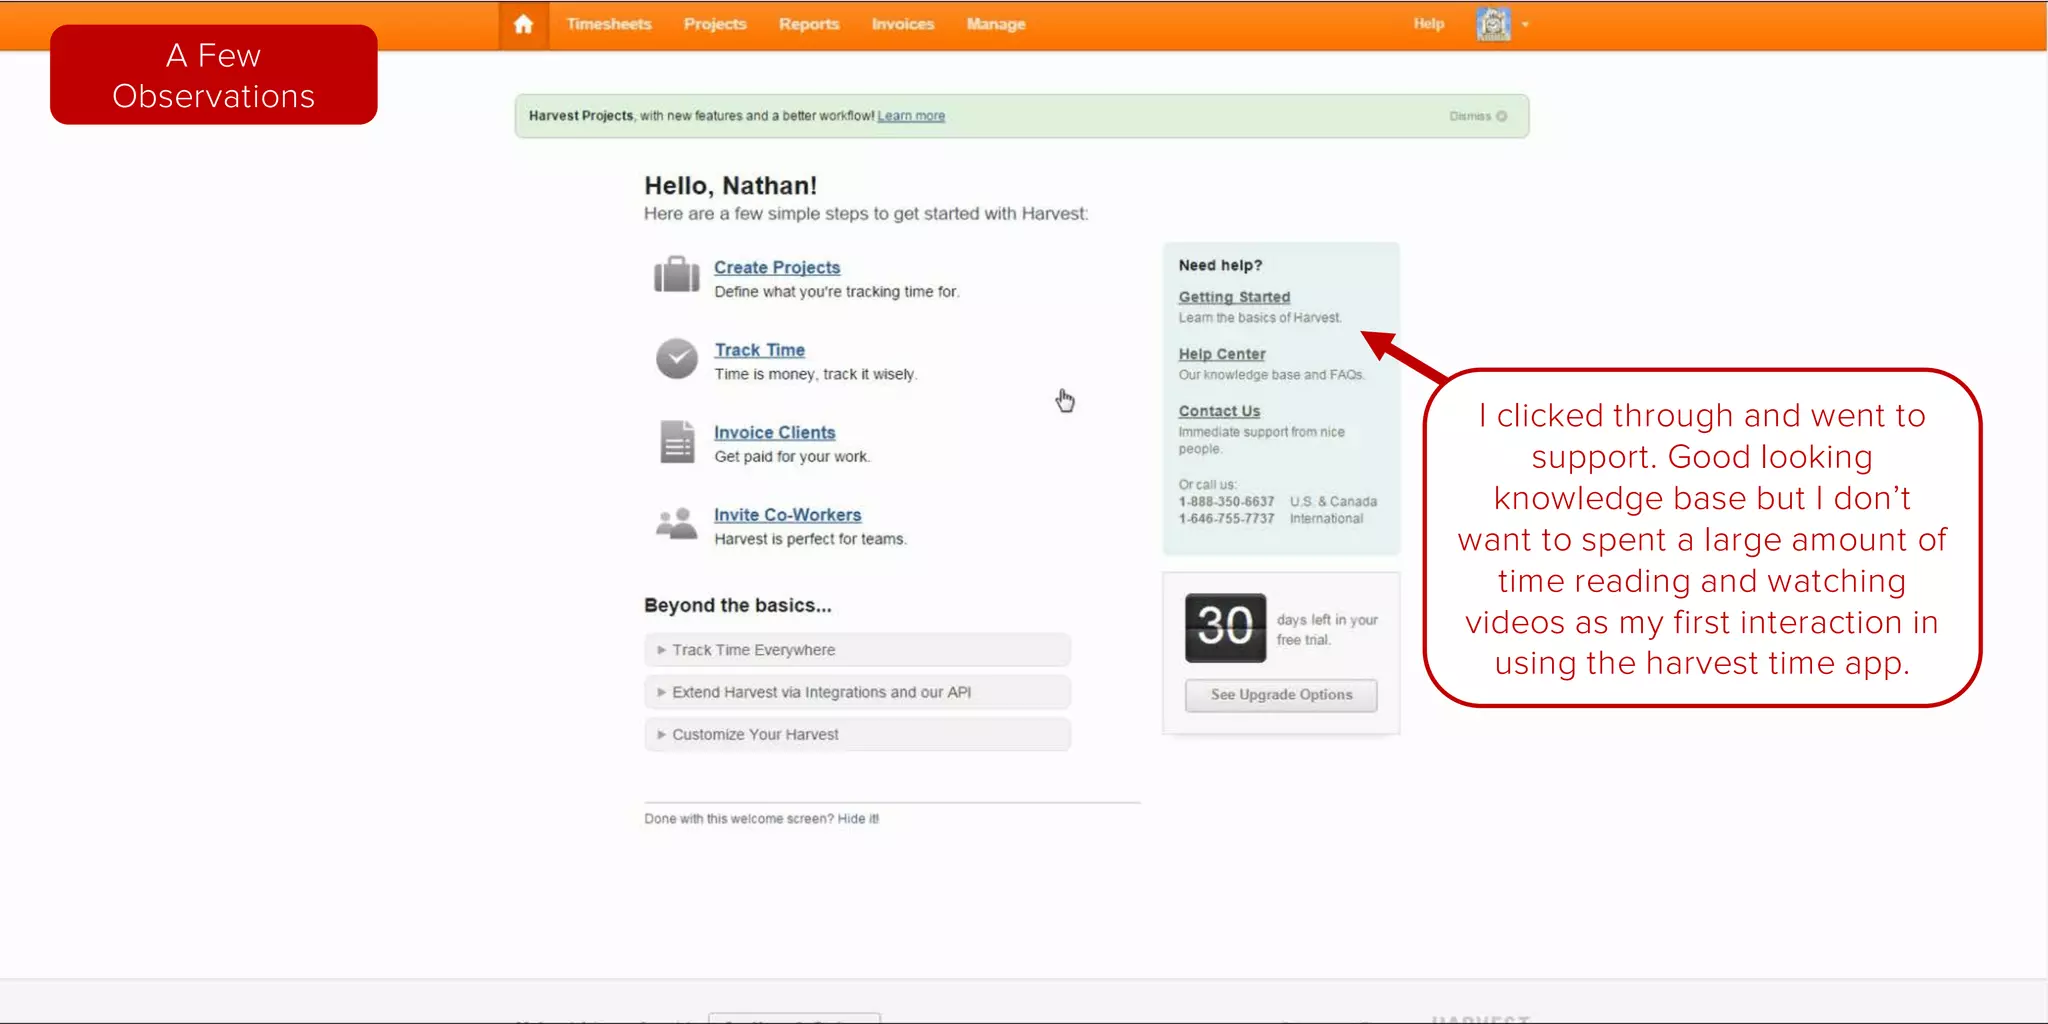Open the Track Time link
2048x1024 pixels.
[x=760, y=350]
